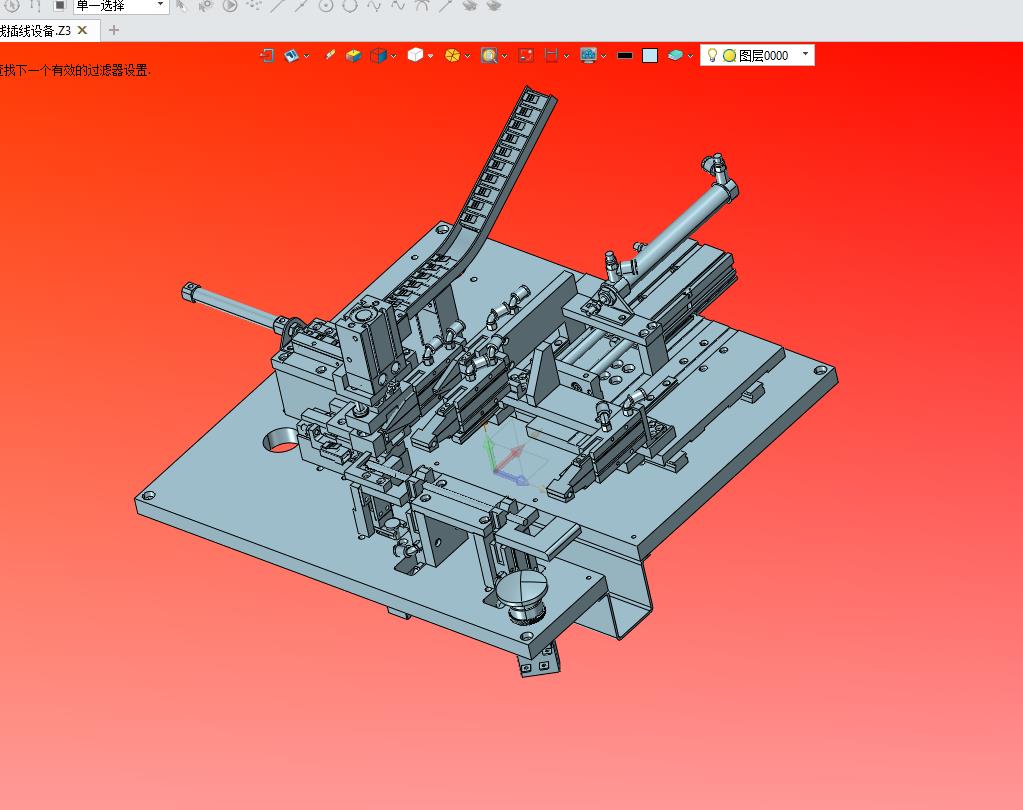
Task: Switch to the 线插线设备.Z3 file tab
Action: pos(36,31)
